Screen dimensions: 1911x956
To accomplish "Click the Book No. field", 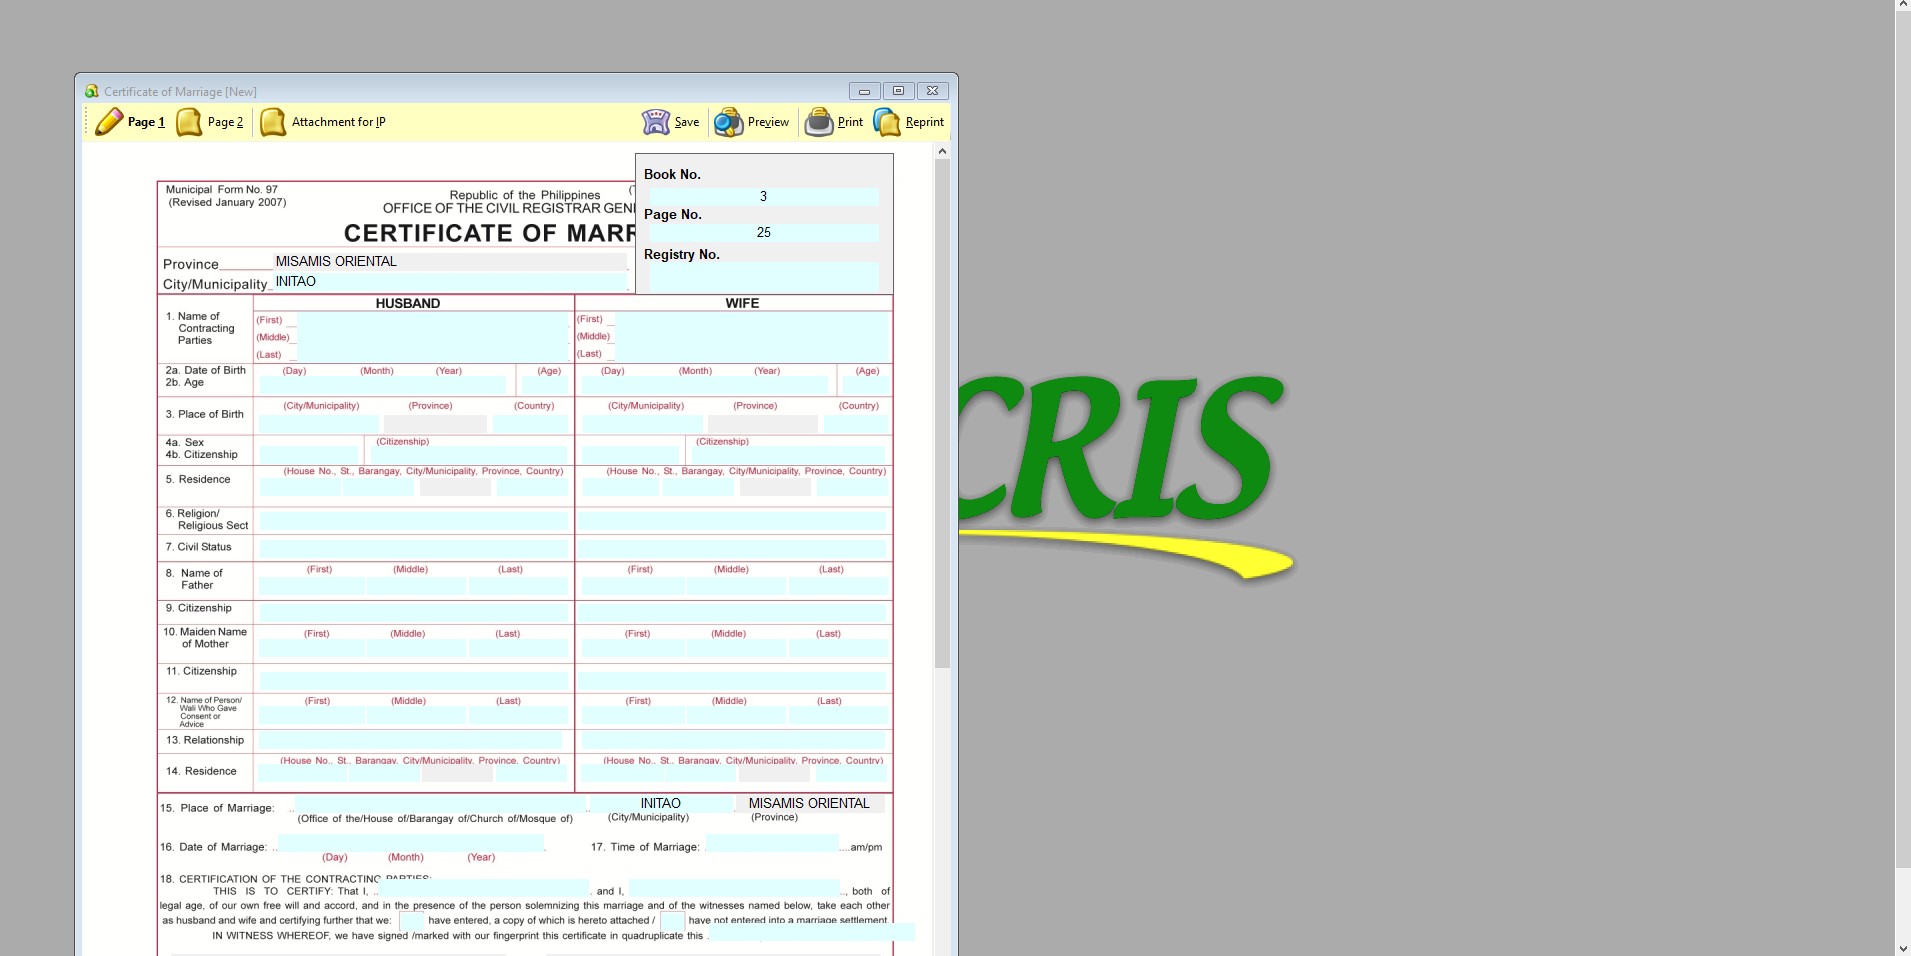I will pyautogui.click(x=764, y=196).
